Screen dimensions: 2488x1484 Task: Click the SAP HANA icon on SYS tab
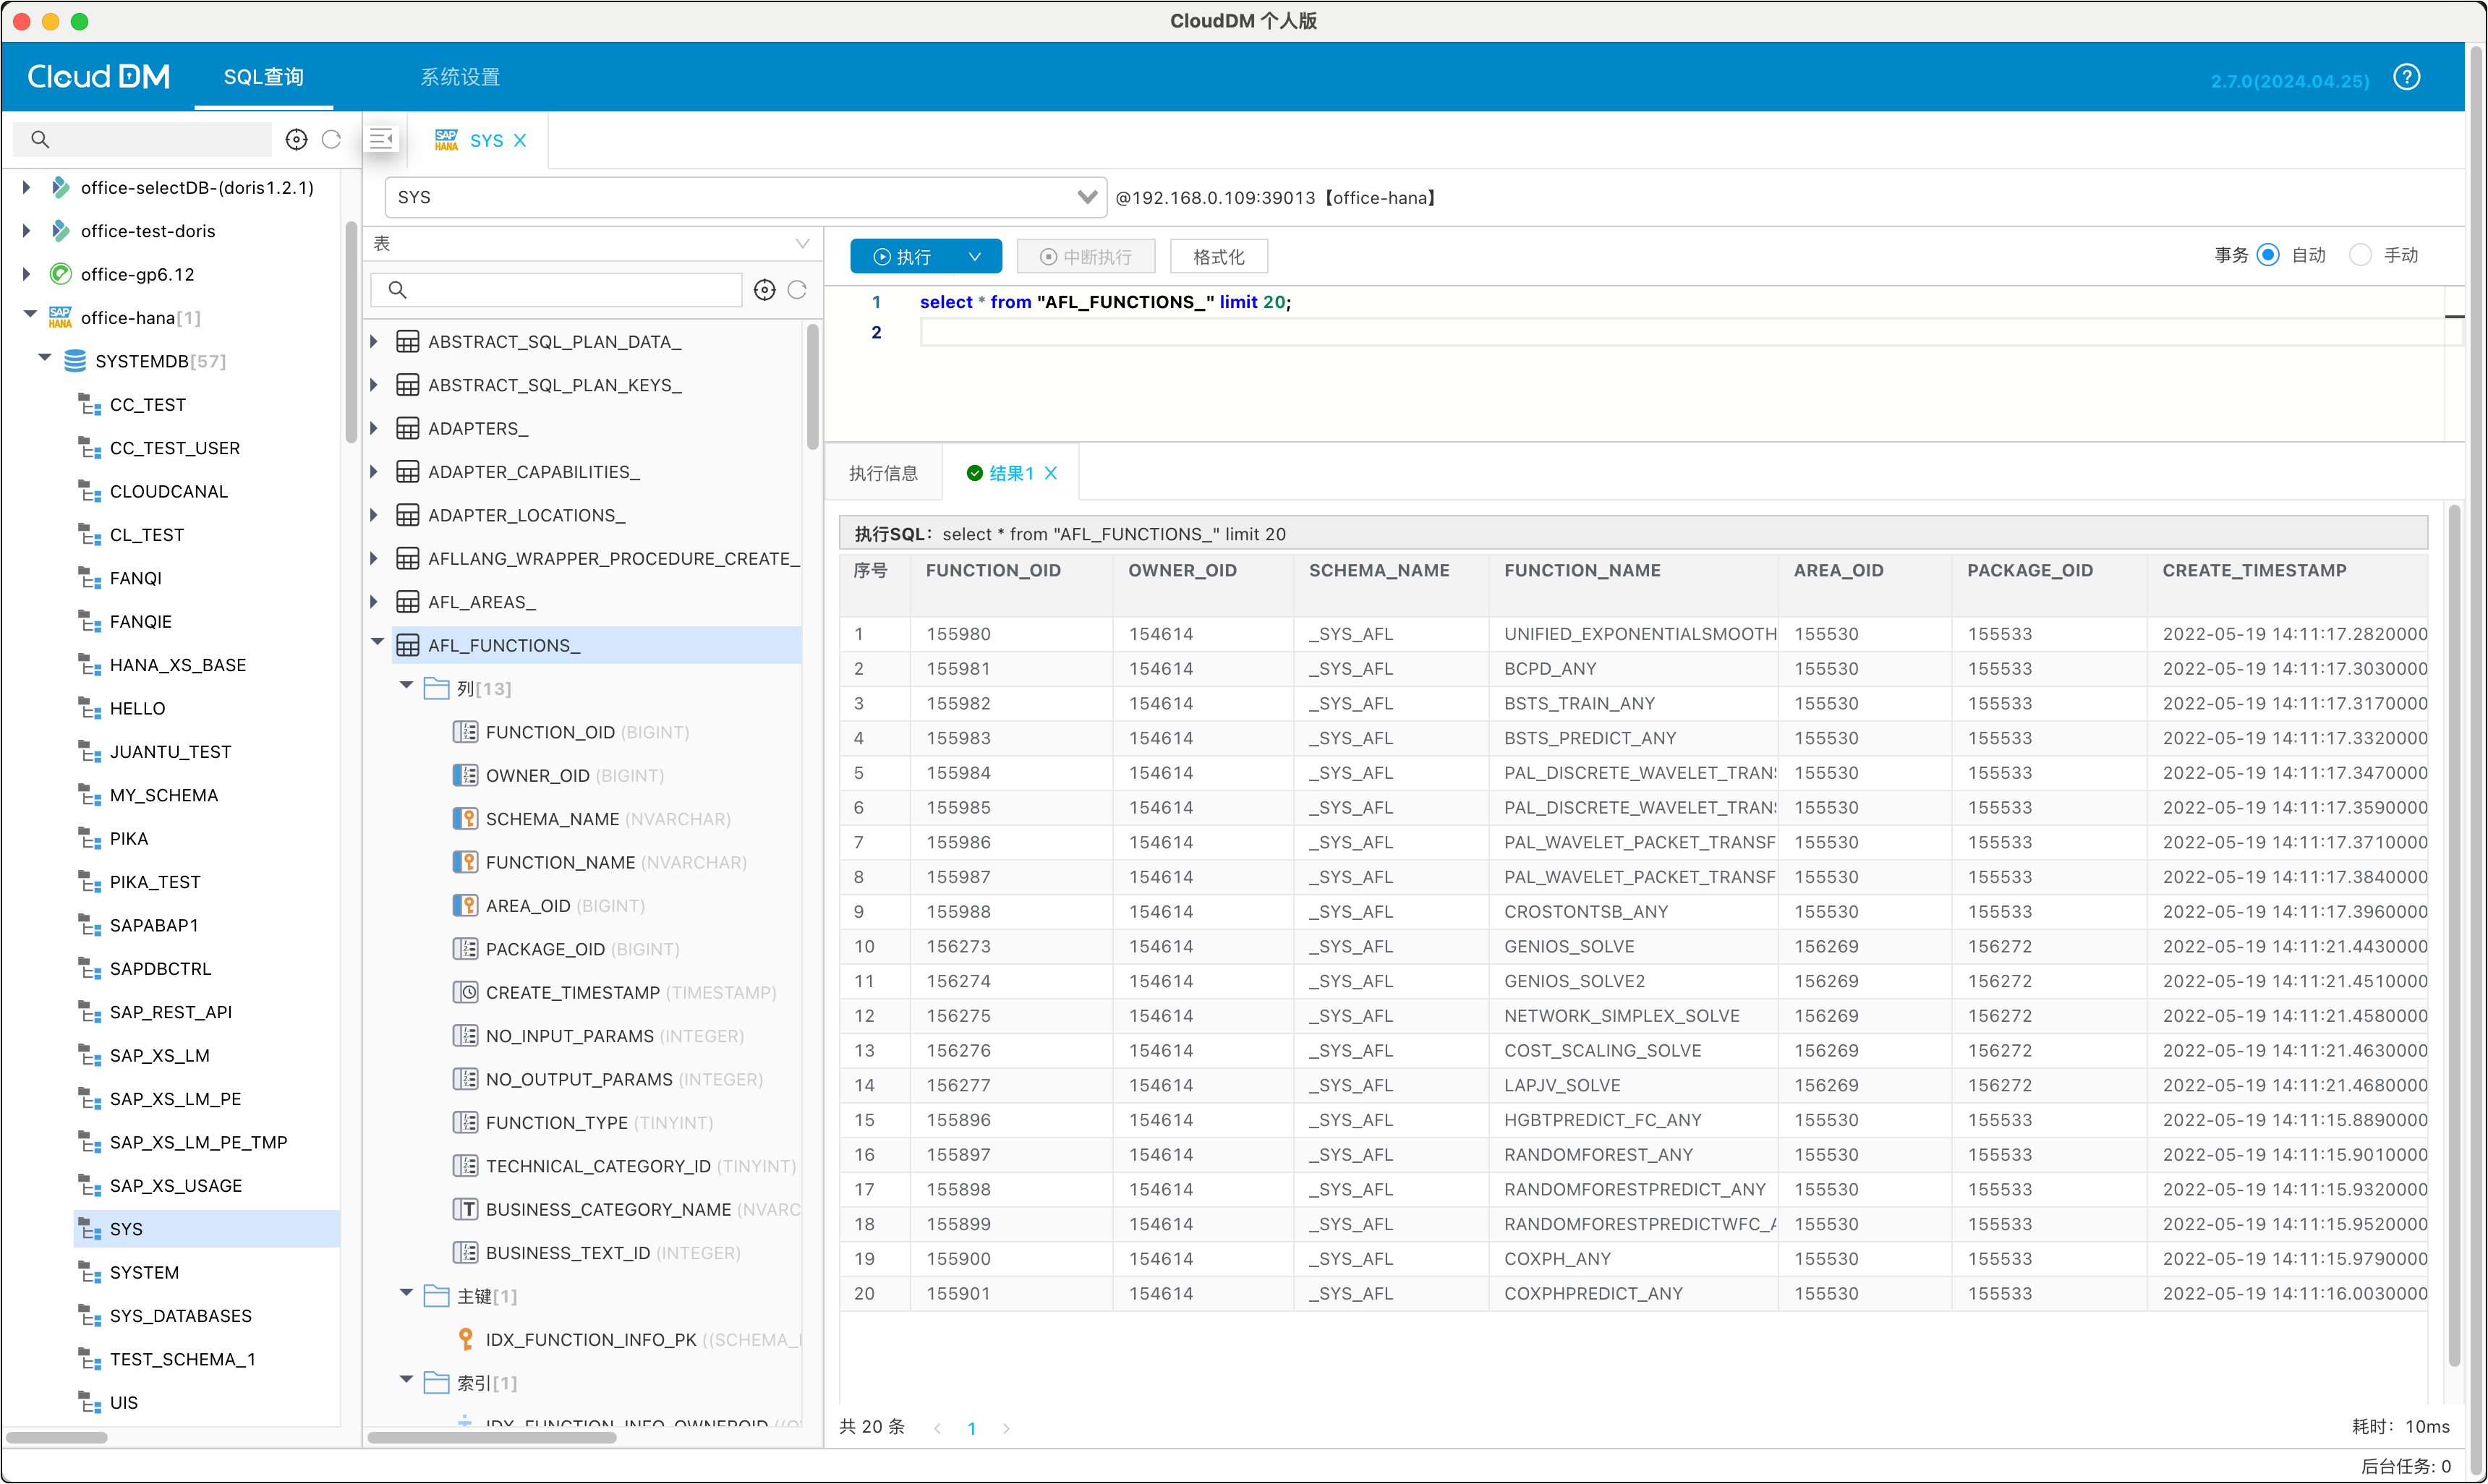(x=446, y=140)
